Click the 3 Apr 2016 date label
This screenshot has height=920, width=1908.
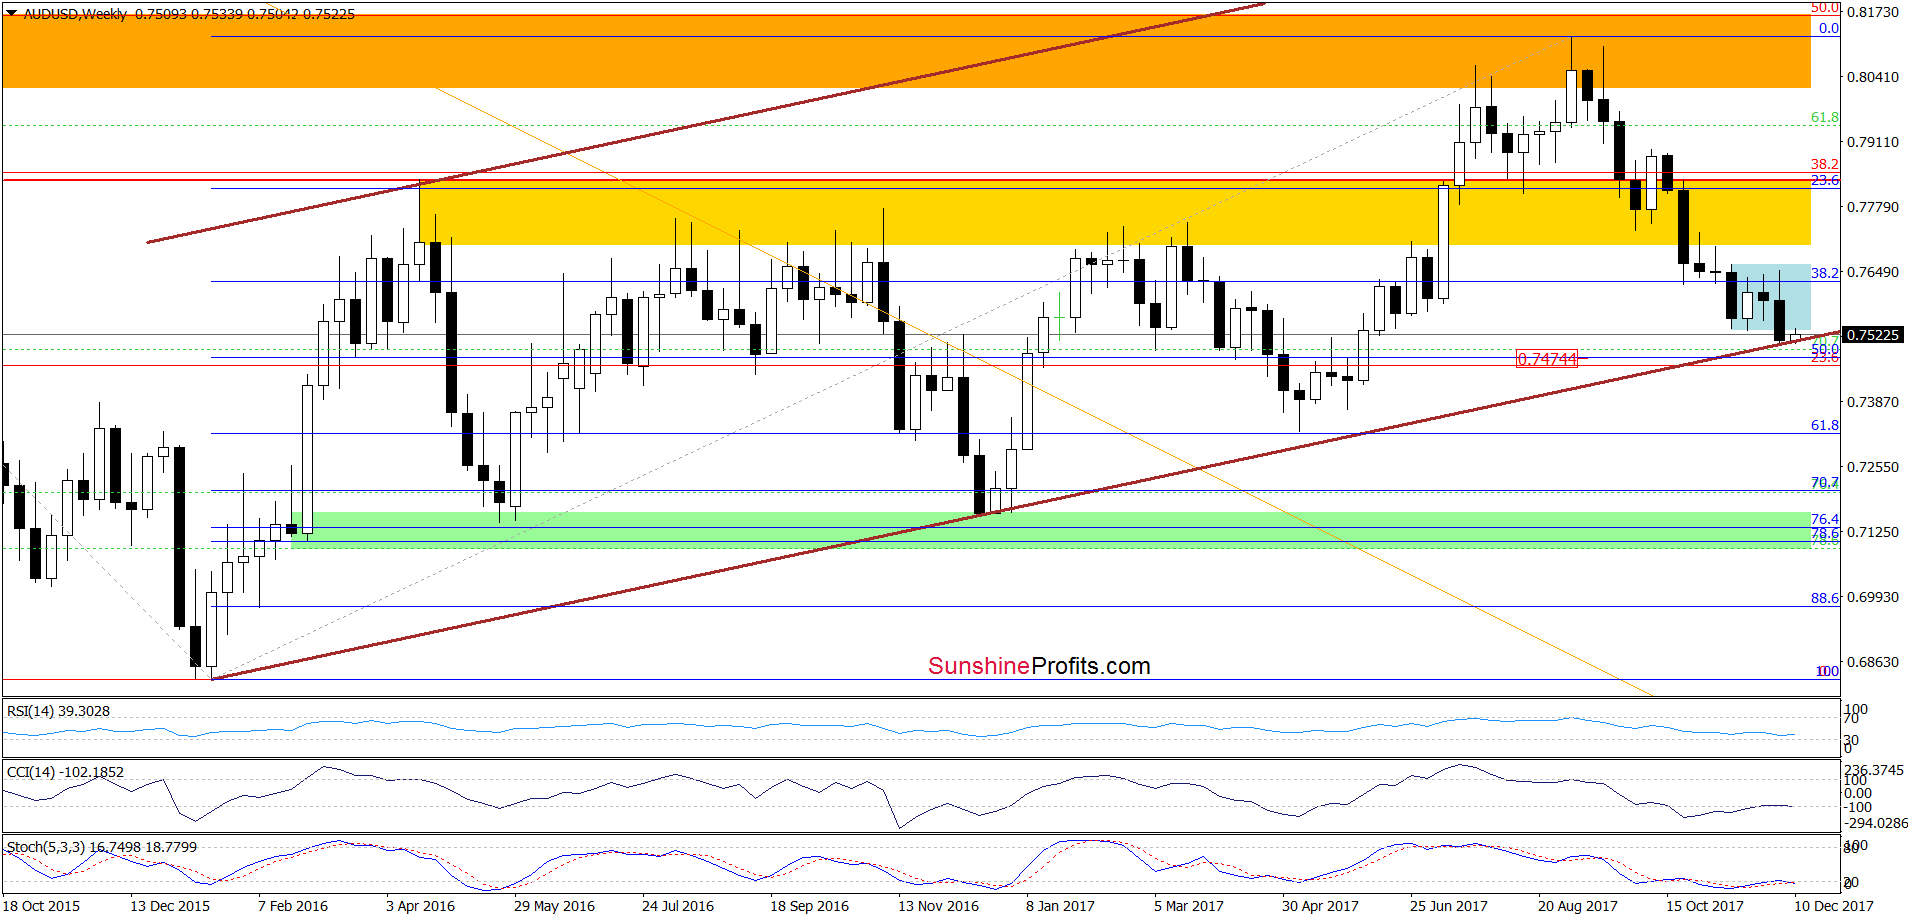pyautogui.click(x=420, y=906)
